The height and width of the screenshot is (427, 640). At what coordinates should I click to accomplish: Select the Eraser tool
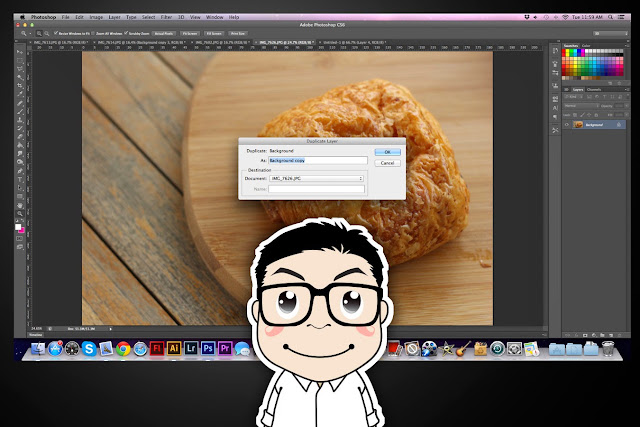pos(20,137)
